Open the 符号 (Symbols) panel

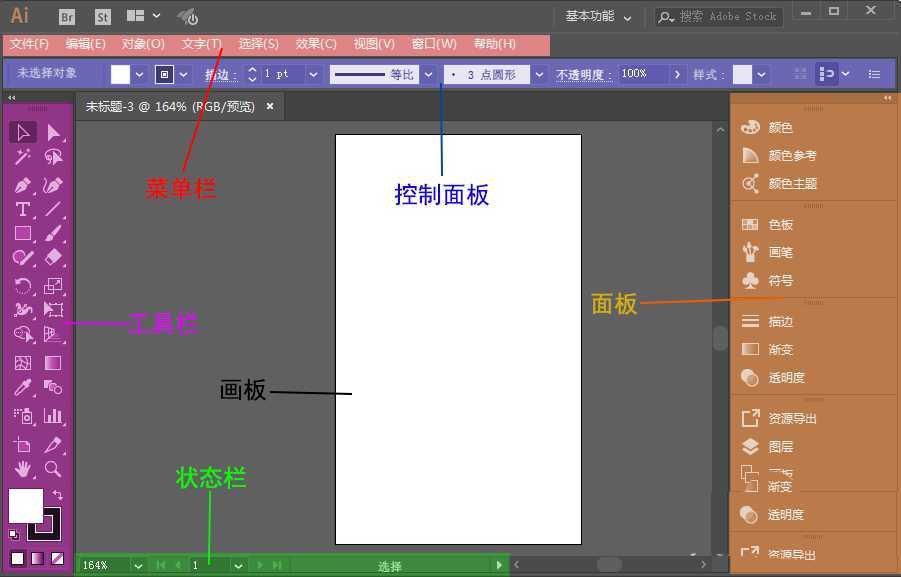(x=768, y=281)
